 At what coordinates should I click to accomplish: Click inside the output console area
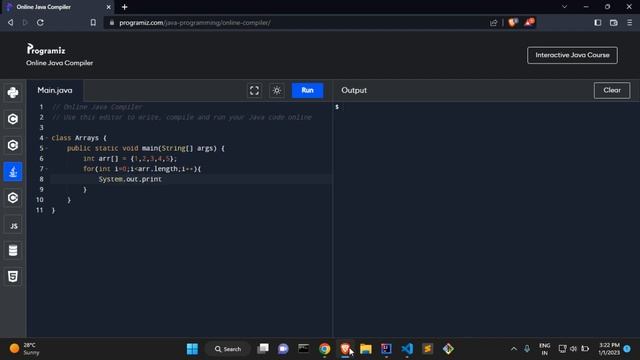[486, 220]
